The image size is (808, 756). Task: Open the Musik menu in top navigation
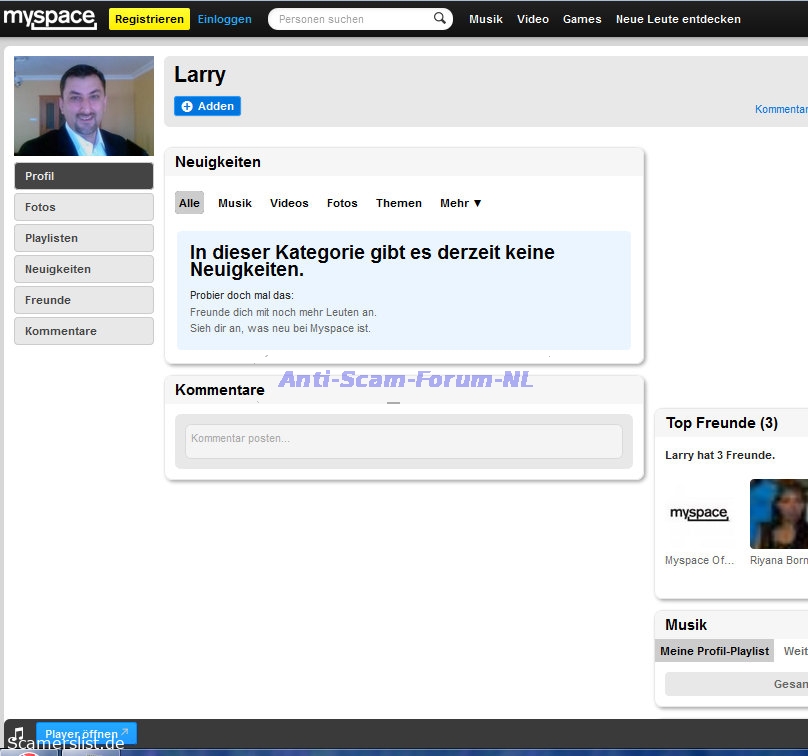coord(486,19)
